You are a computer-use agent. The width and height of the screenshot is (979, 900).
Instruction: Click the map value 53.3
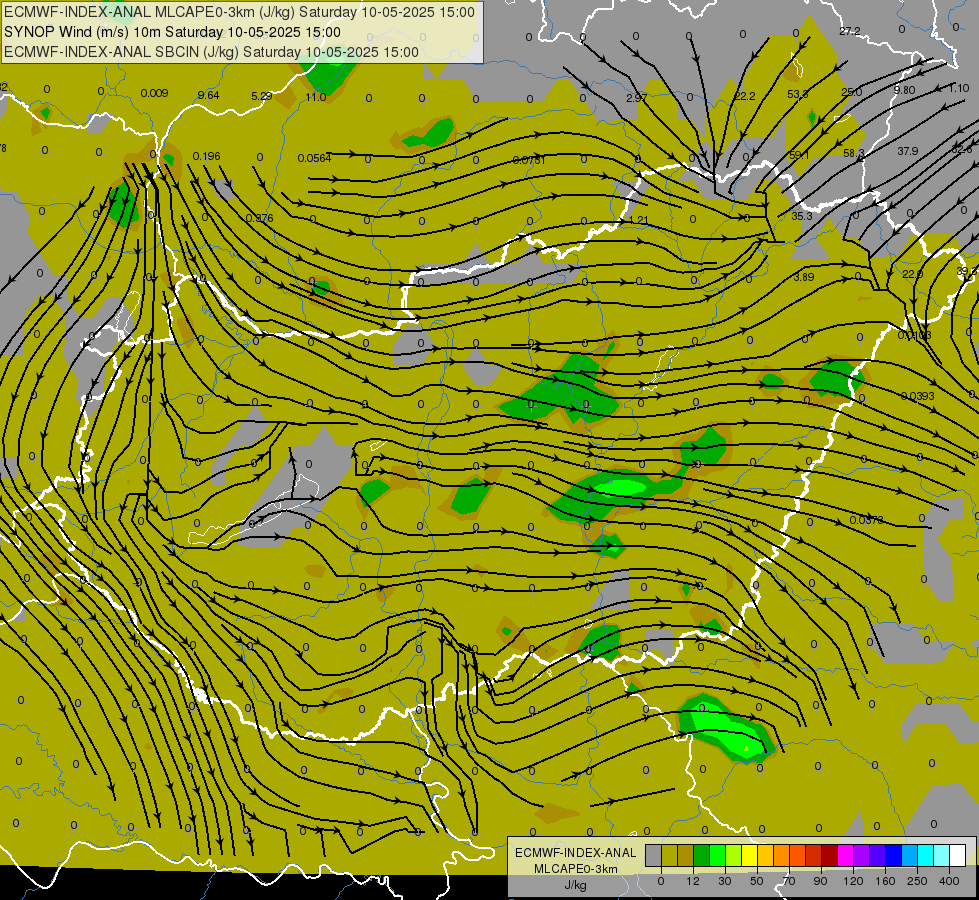point(797,94)
